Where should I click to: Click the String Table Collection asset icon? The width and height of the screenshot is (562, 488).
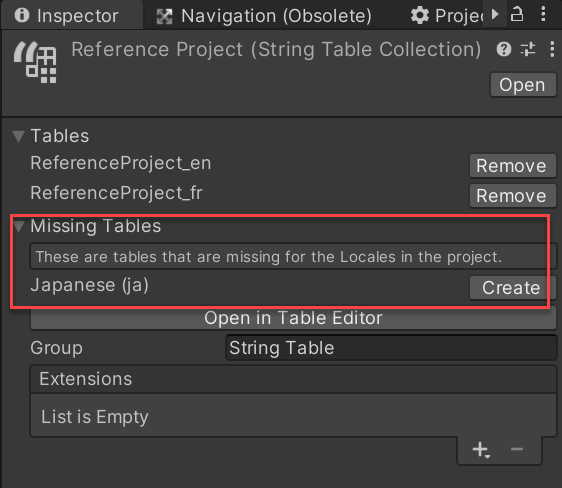coord(35,62)
